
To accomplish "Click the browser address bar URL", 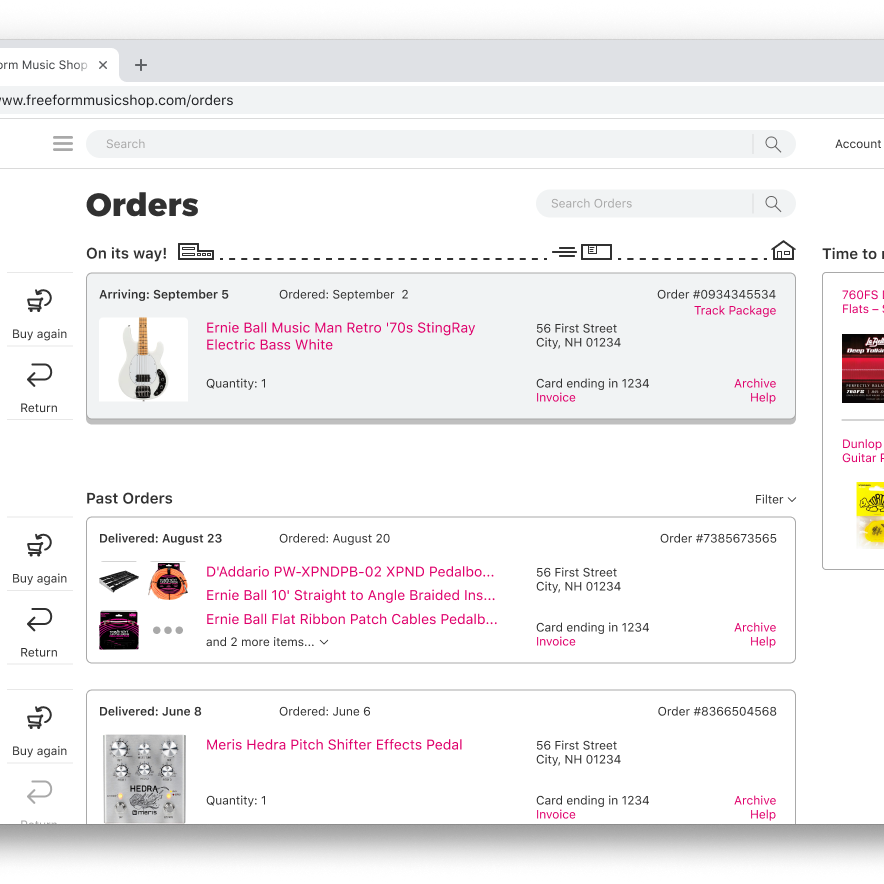I will (x=117, y=100).
